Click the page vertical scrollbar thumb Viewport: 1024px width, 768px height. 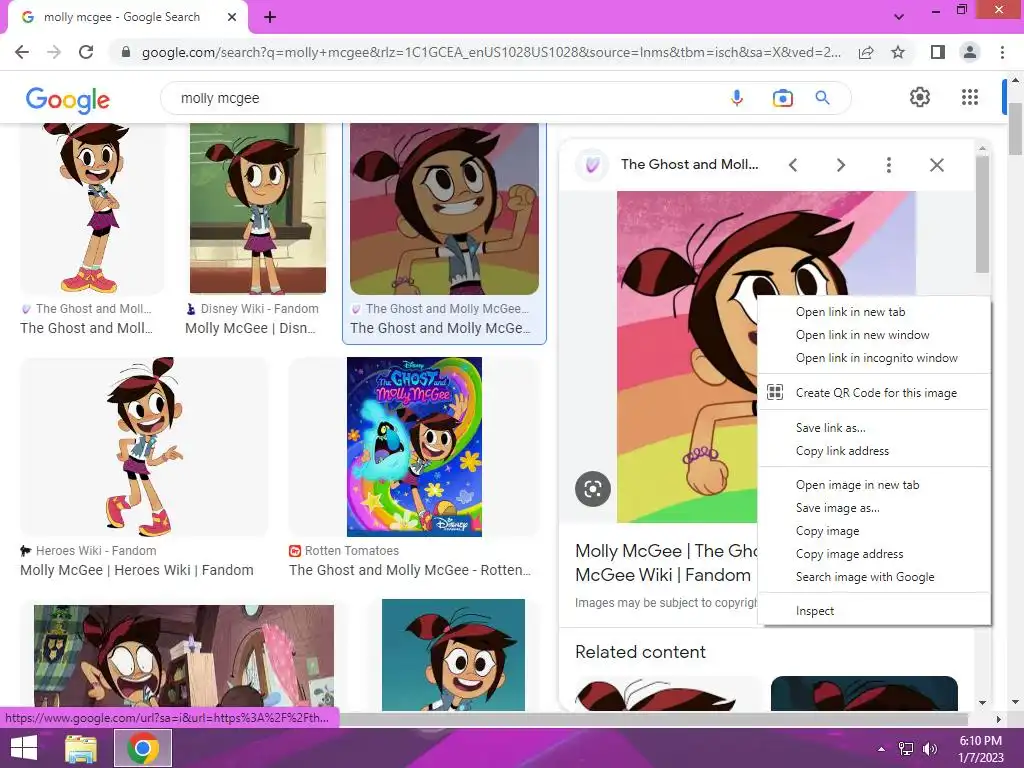[x=1015, y=129]
